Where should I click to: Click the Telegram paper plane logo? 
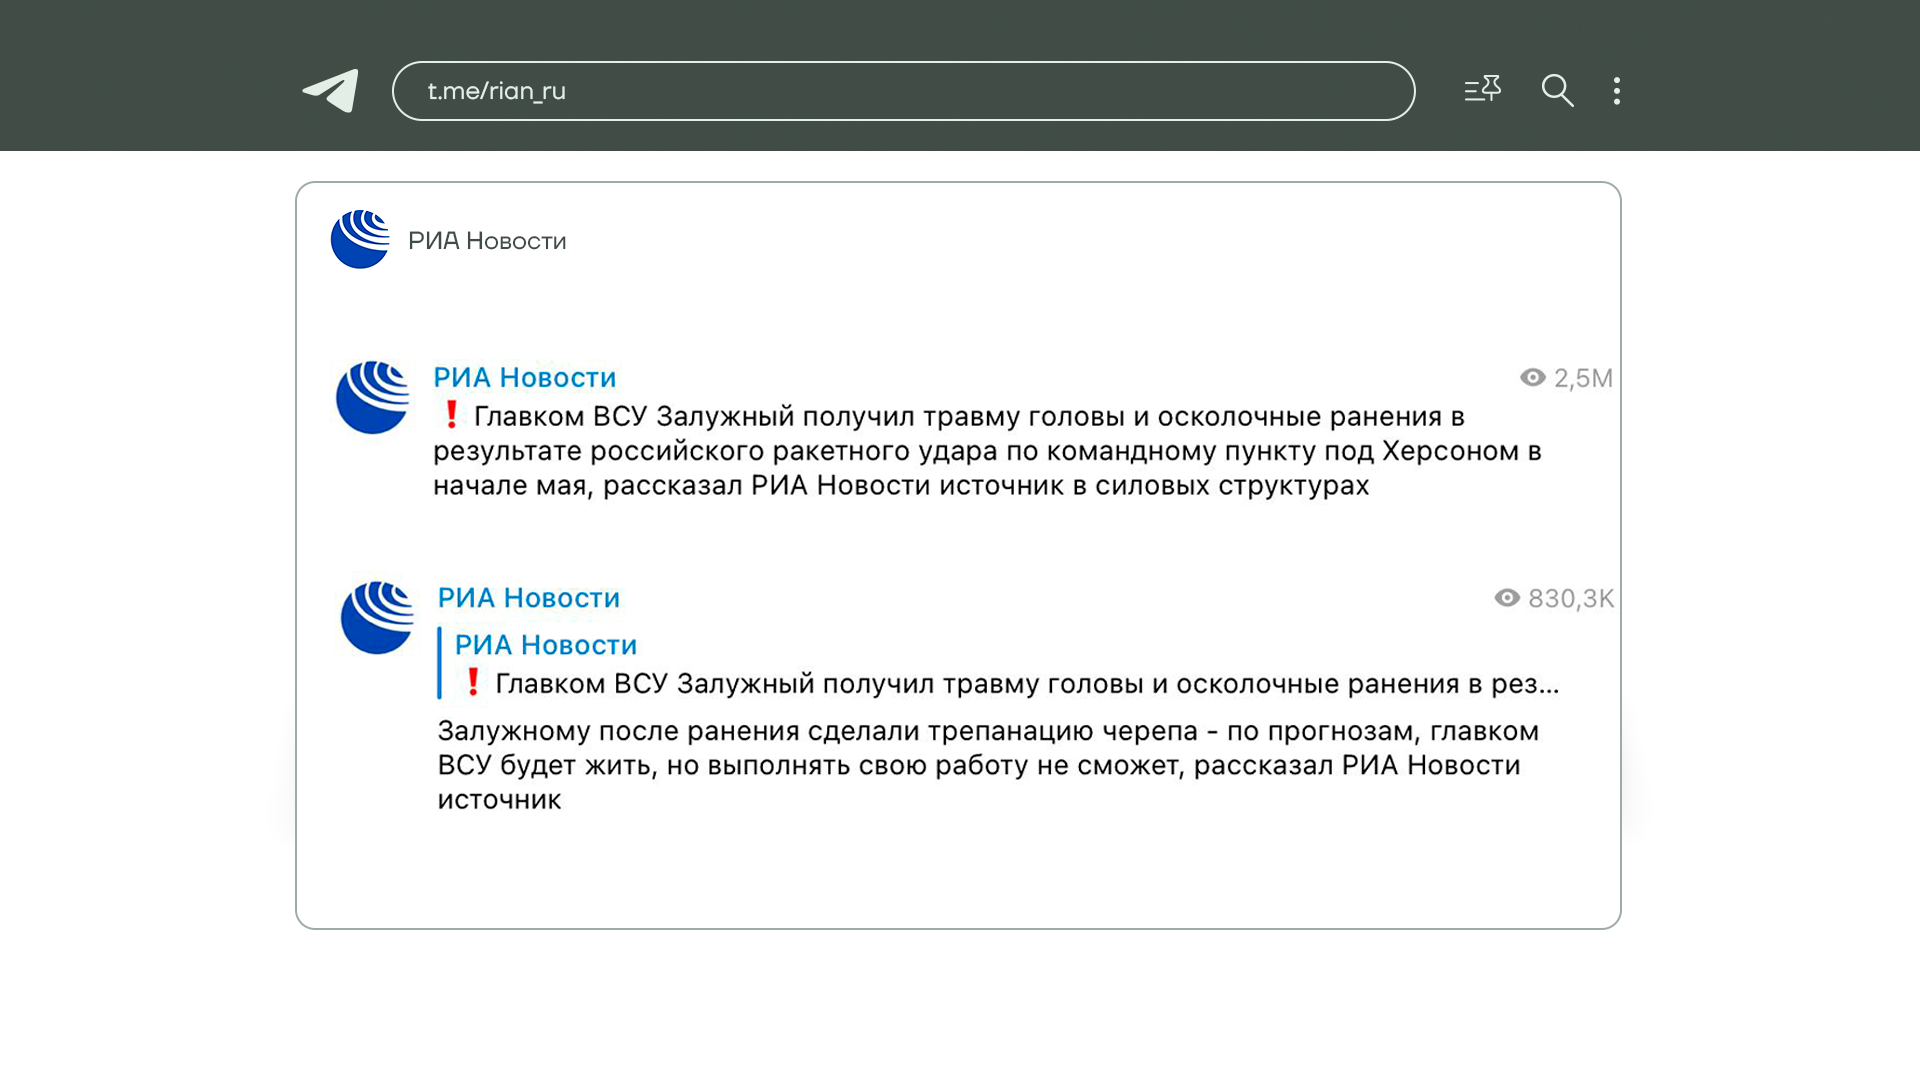click(x=331, y=91)
